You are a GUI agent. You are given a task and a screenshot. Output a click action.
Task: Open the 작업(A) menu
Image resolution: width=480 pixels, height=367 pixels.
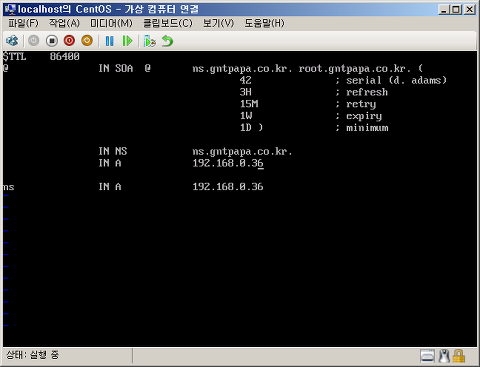pyautogui.click(x=64, y=23)
